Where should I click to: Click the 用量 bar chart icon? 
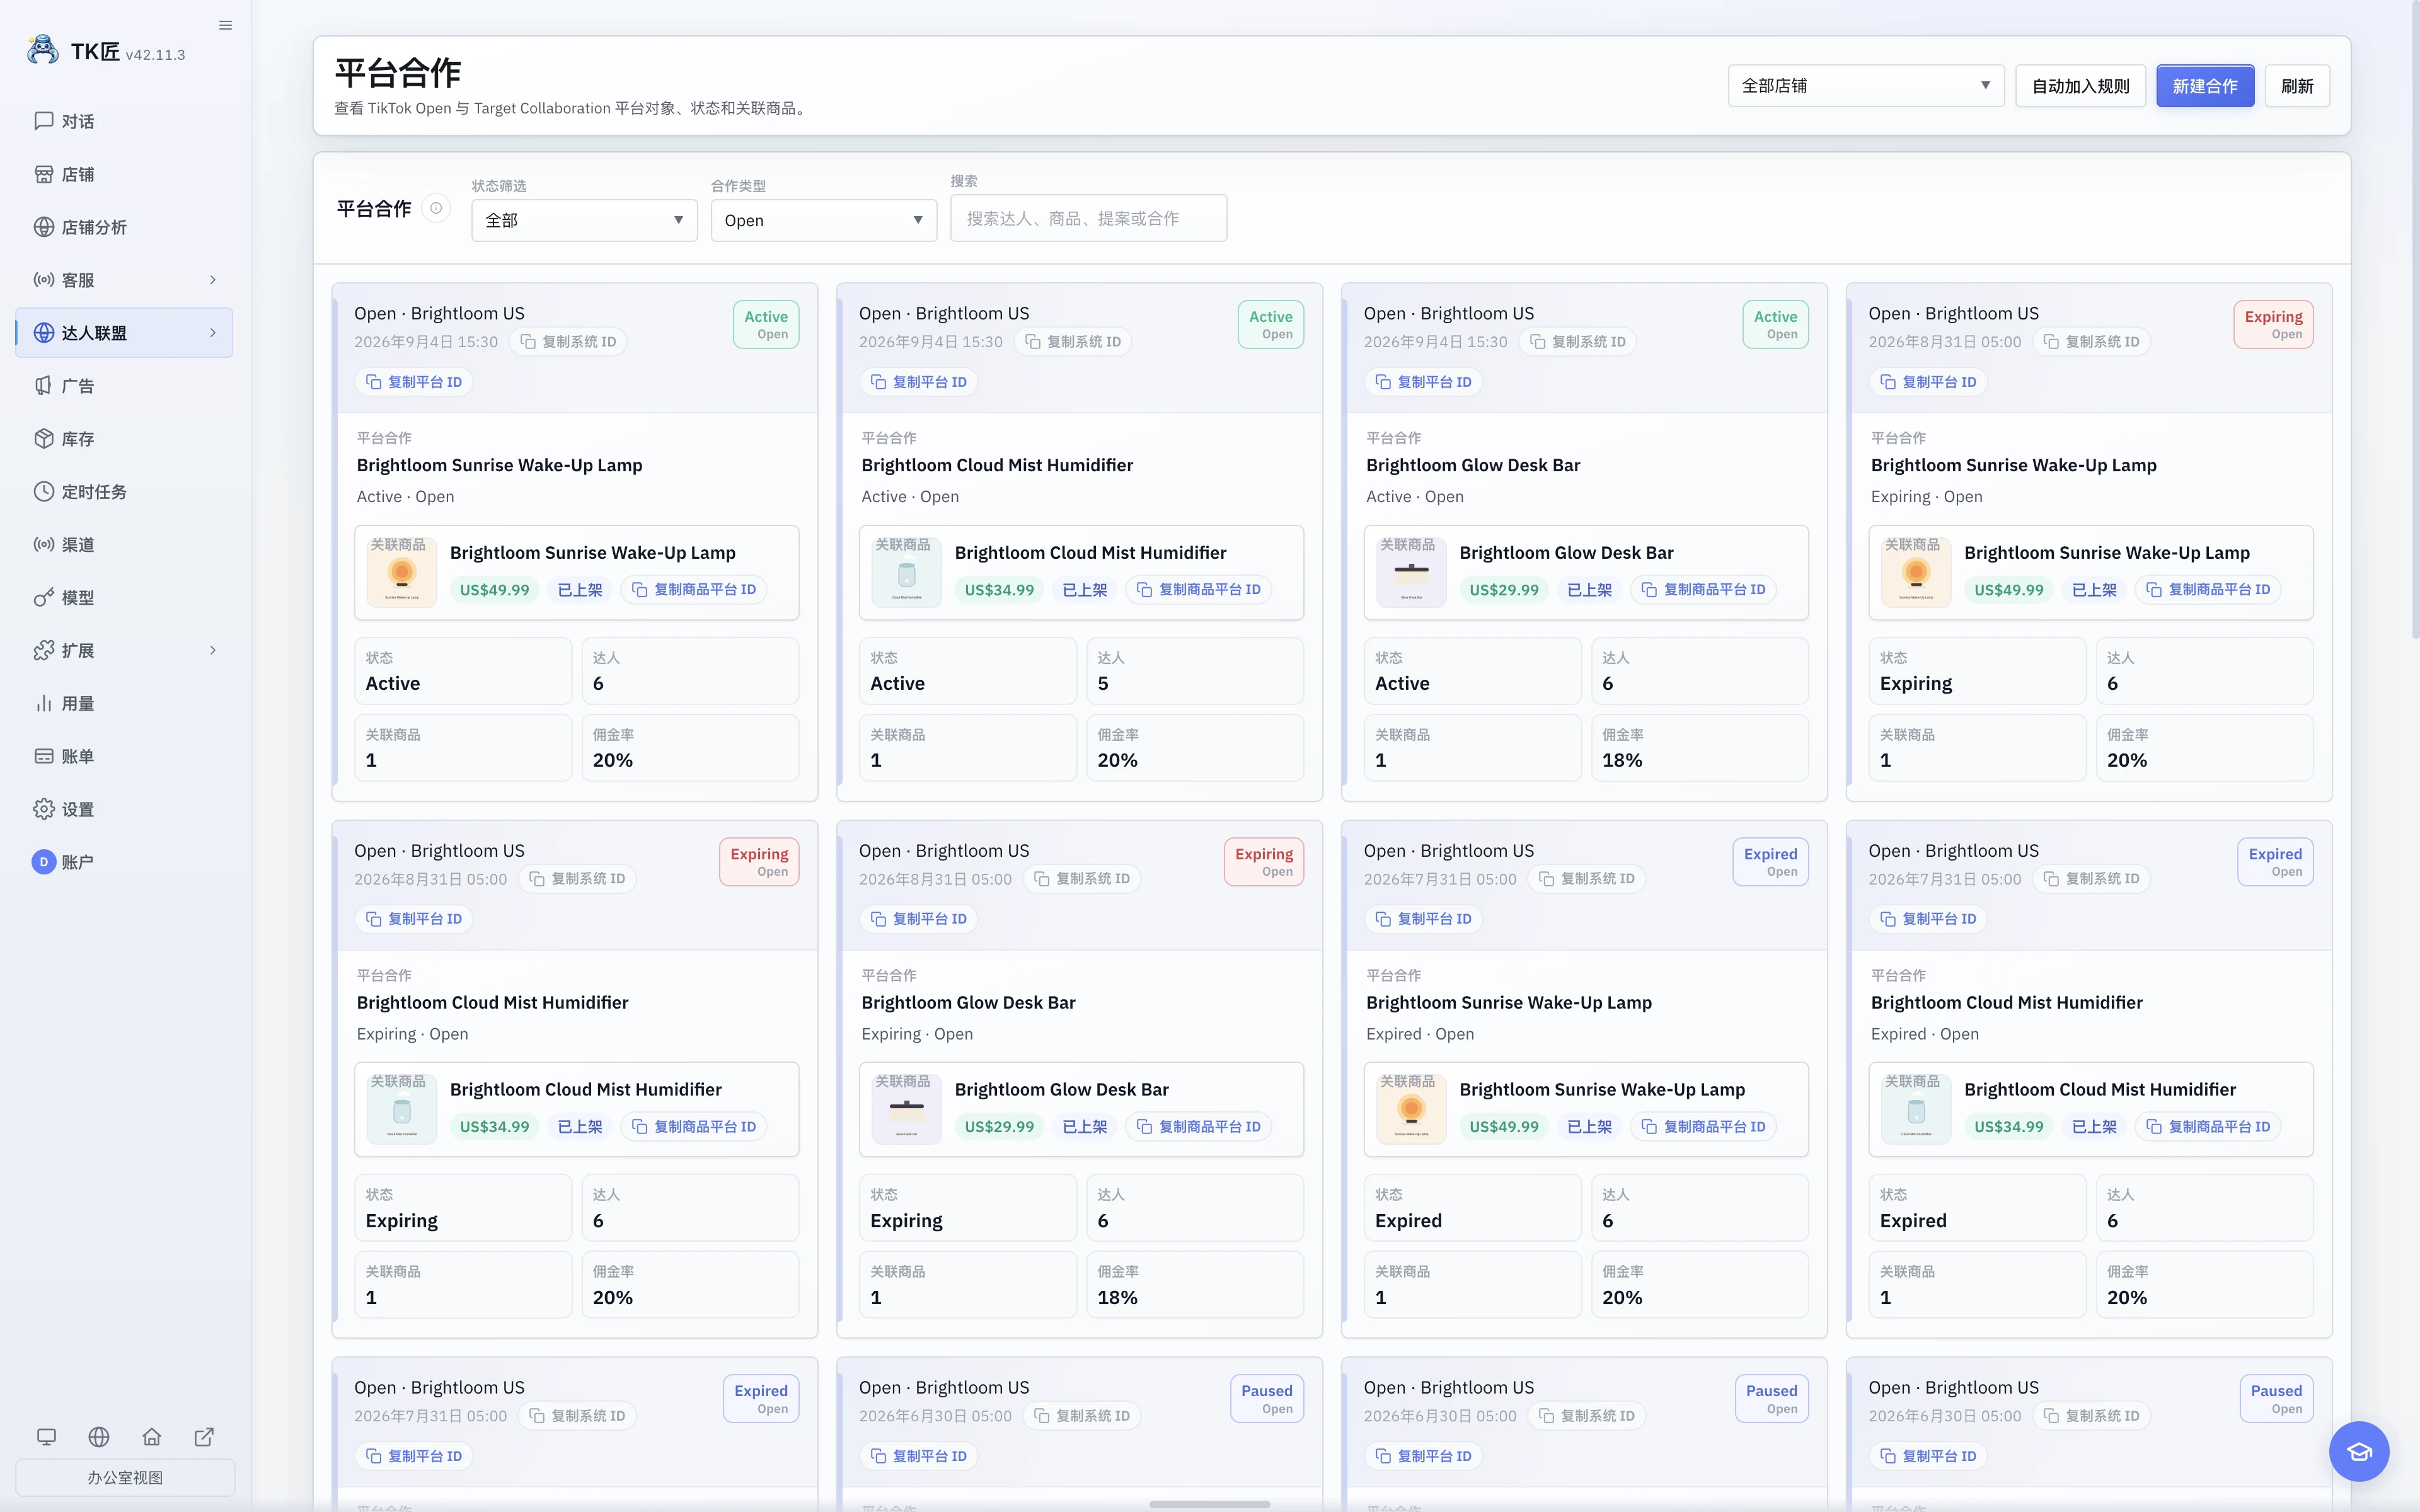click(44, 704)
